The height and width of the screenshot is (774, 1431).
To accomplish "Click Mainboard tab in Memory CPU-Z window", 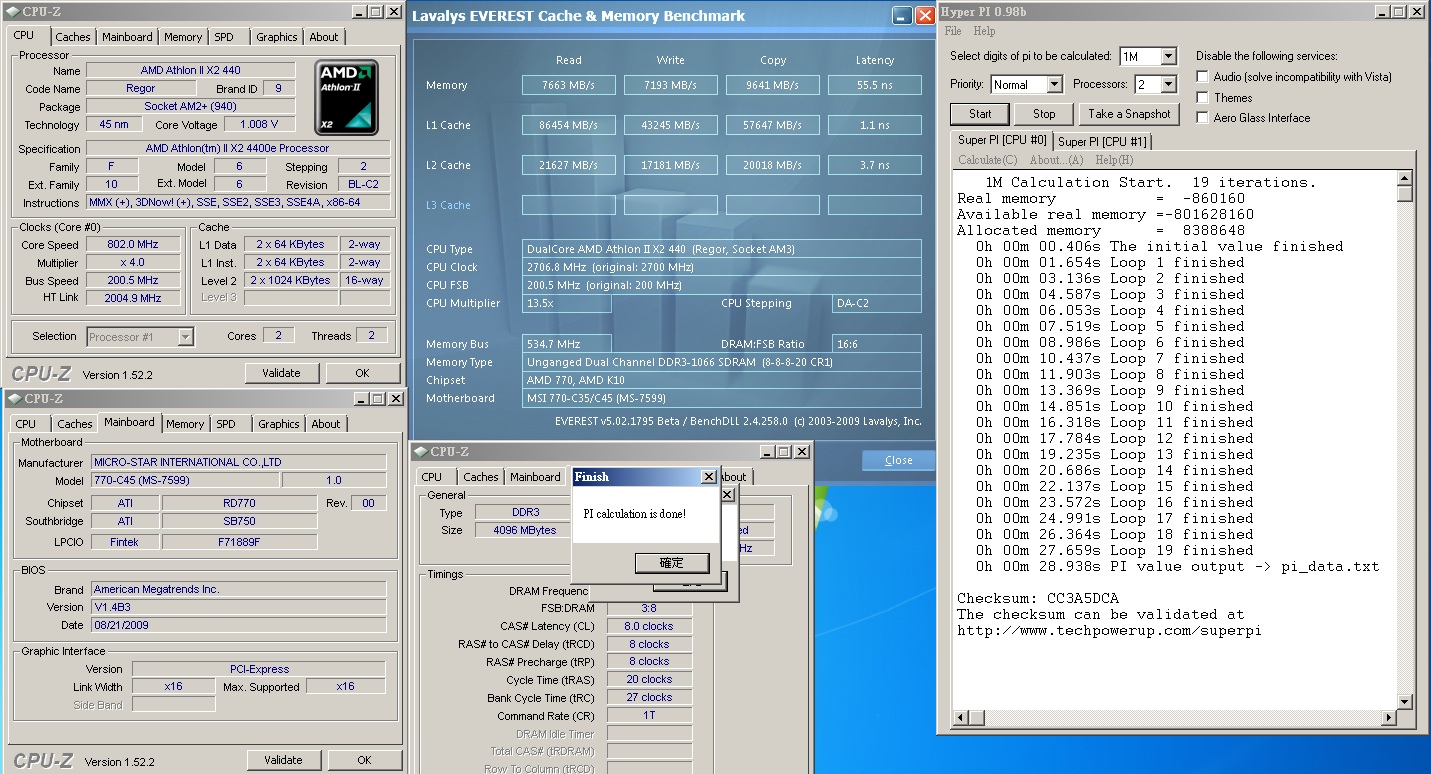I will point(535,477).
